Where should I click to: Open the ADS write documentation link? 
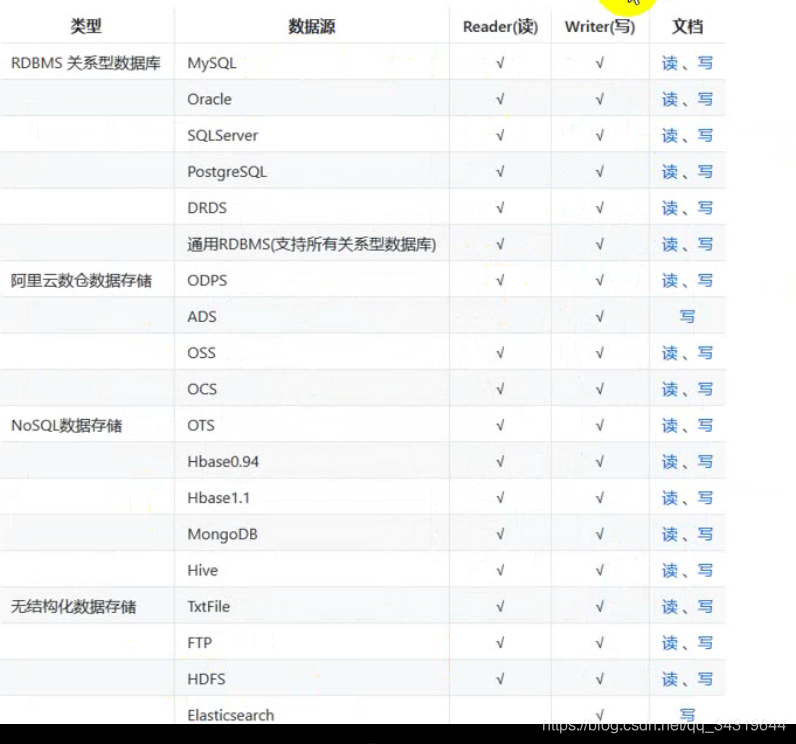[687, 317]
